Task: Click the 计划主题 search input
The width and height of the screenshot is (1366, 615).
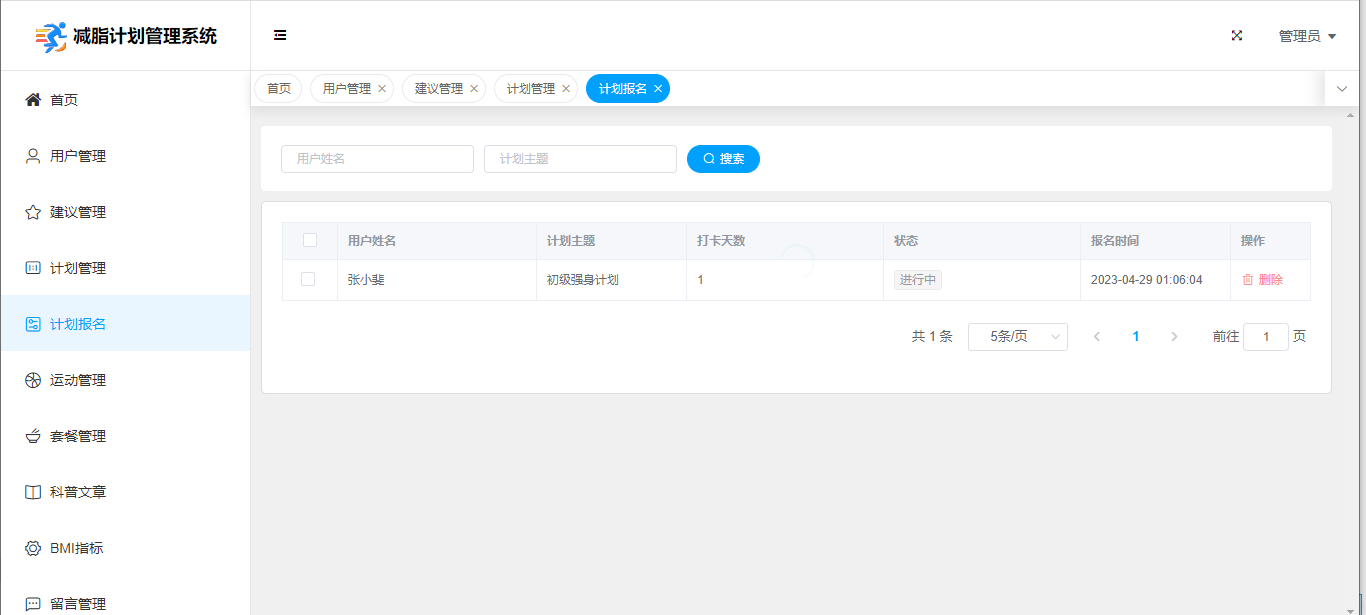Action: [580, 159]
